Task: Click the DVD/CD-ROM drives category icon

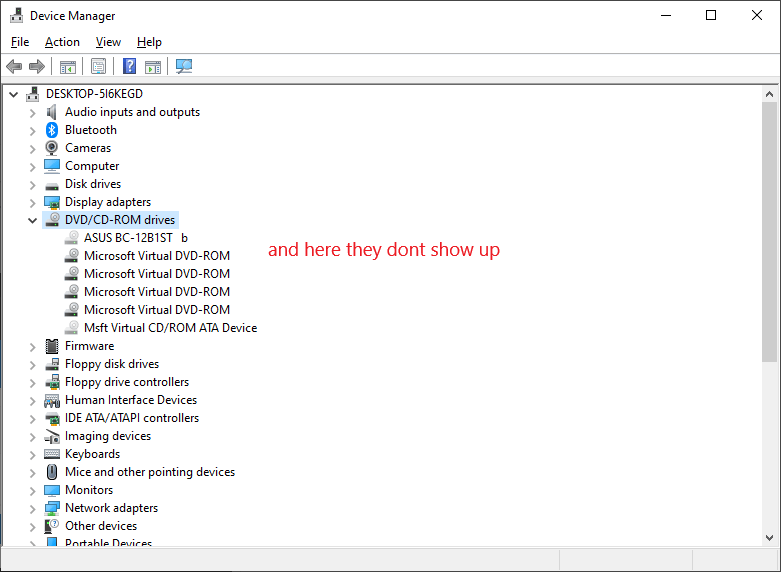Action: [x=52, y=220]
